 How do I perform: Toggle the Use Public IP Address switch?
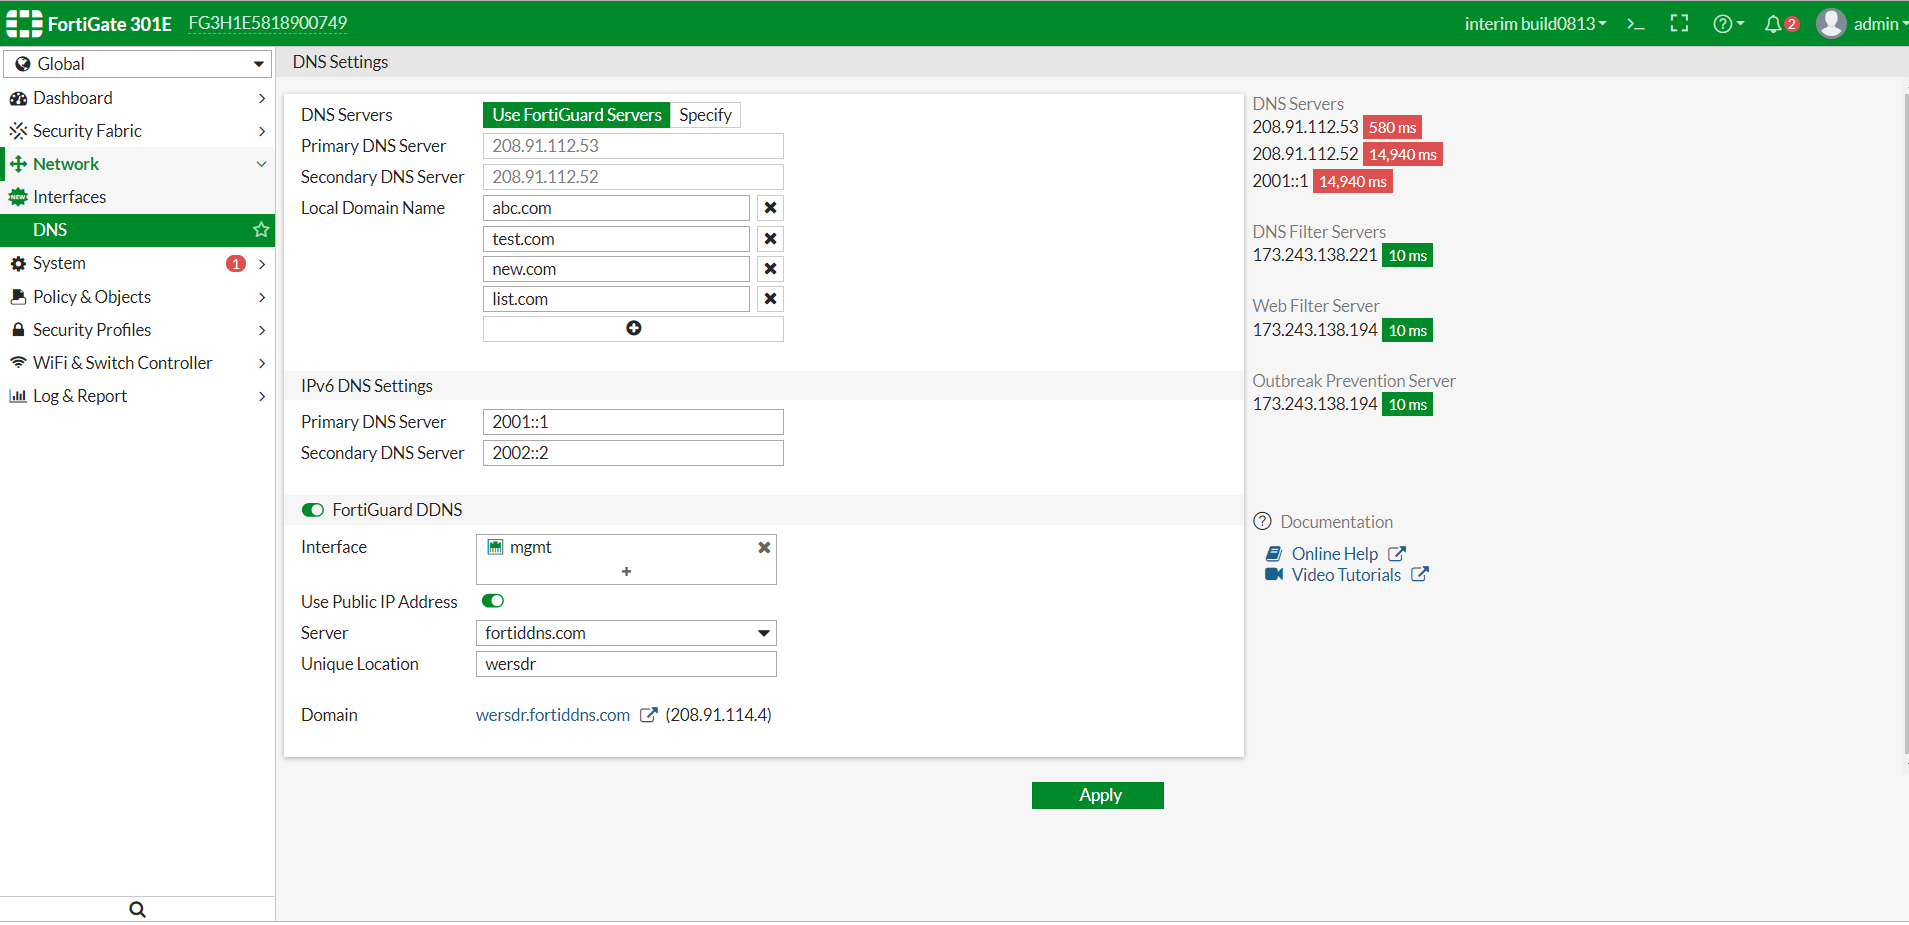tap(493, 601)
